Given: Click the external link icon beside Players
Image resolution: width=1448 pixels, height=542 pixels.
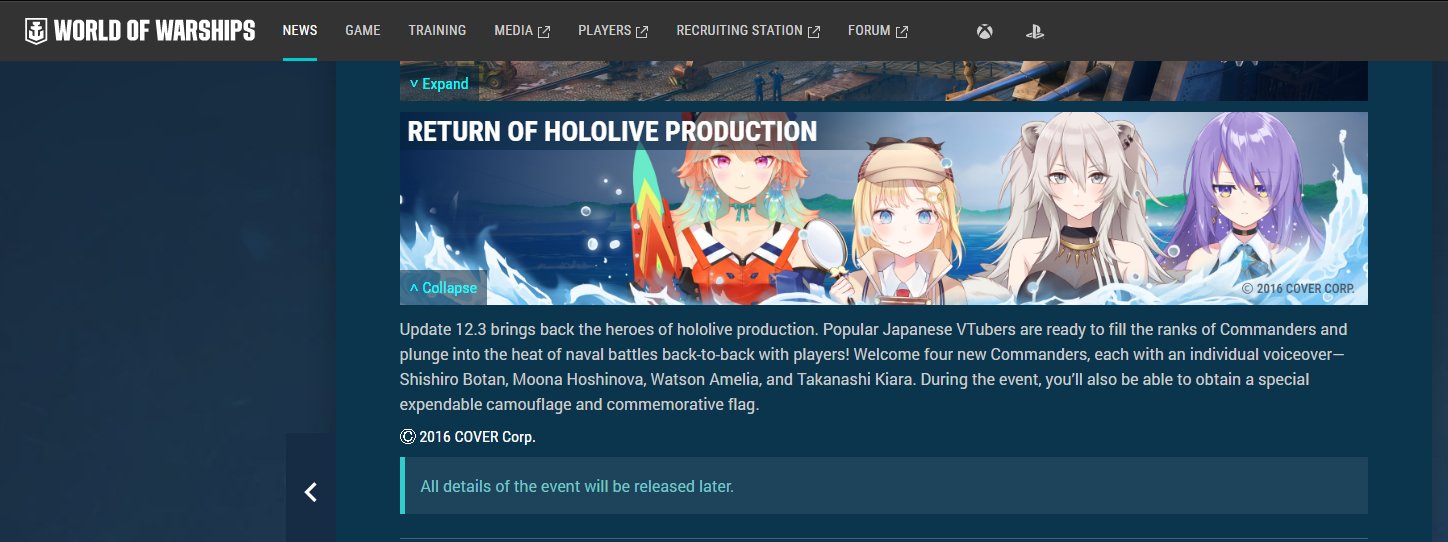Looking at the screenshot, I should (642, 32).
